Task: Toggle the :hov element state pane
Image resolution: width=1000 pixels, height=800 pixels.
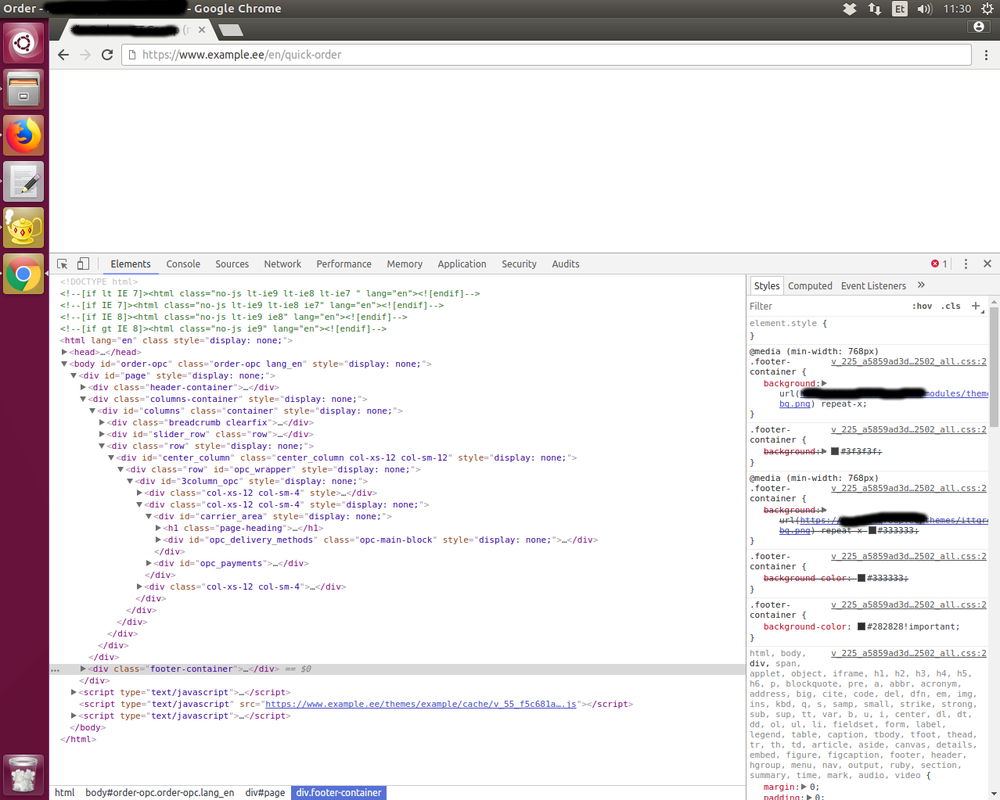Action: pos(921,306)
